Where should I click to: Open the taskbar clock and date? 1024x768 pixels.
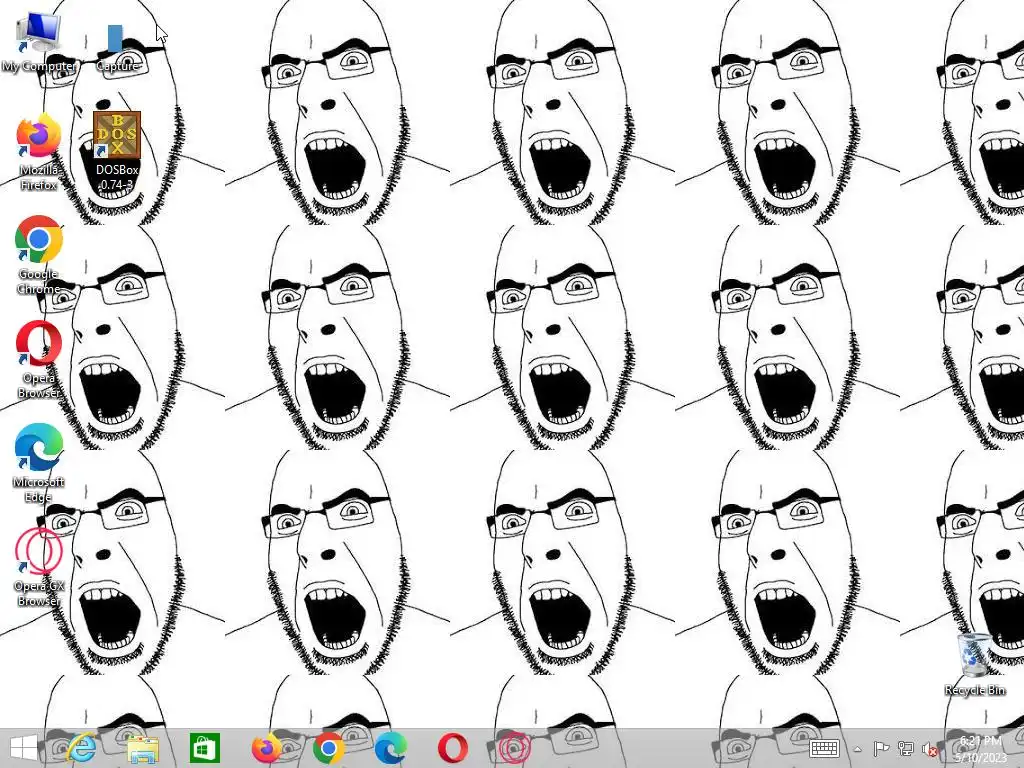click(980, 748)
